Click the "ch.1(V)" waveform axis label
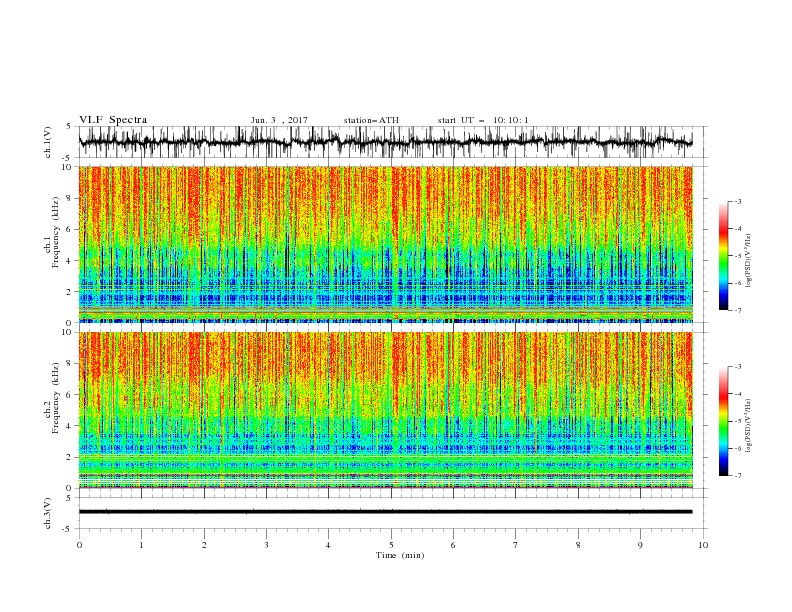792x612 pixels. 48,142
